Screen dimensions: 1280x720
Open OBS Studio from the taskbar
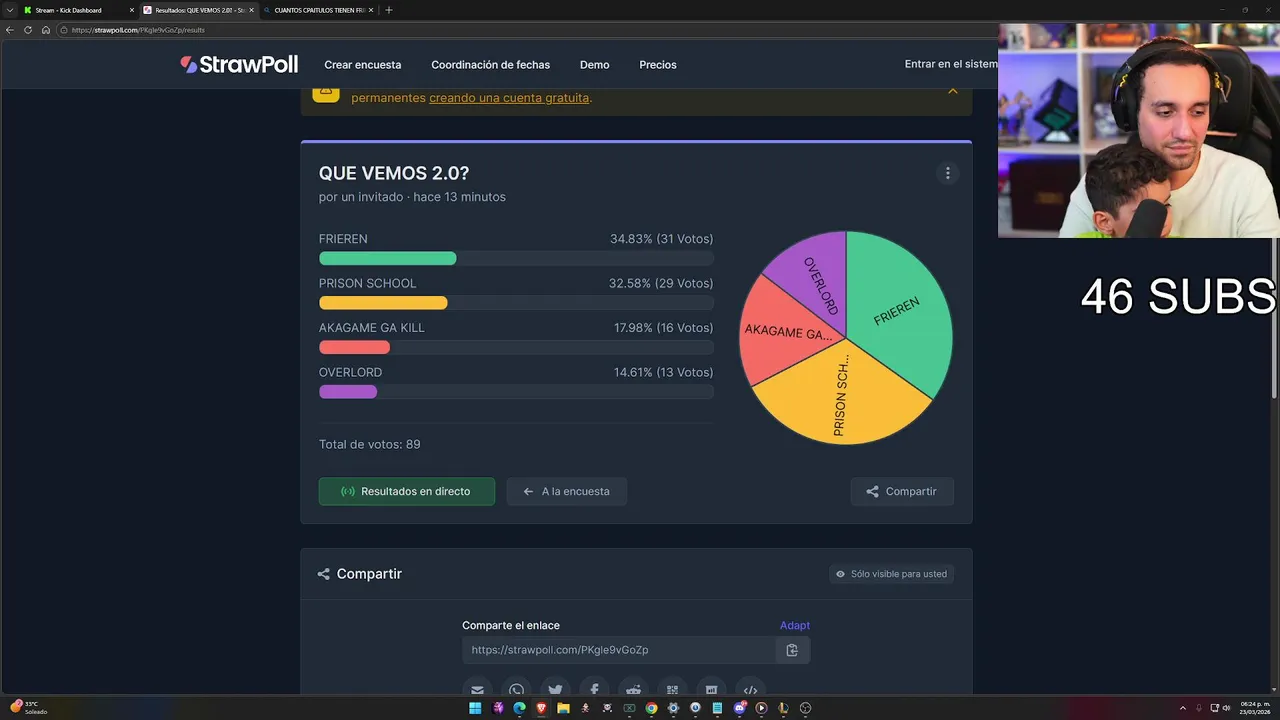pos(805,708)
